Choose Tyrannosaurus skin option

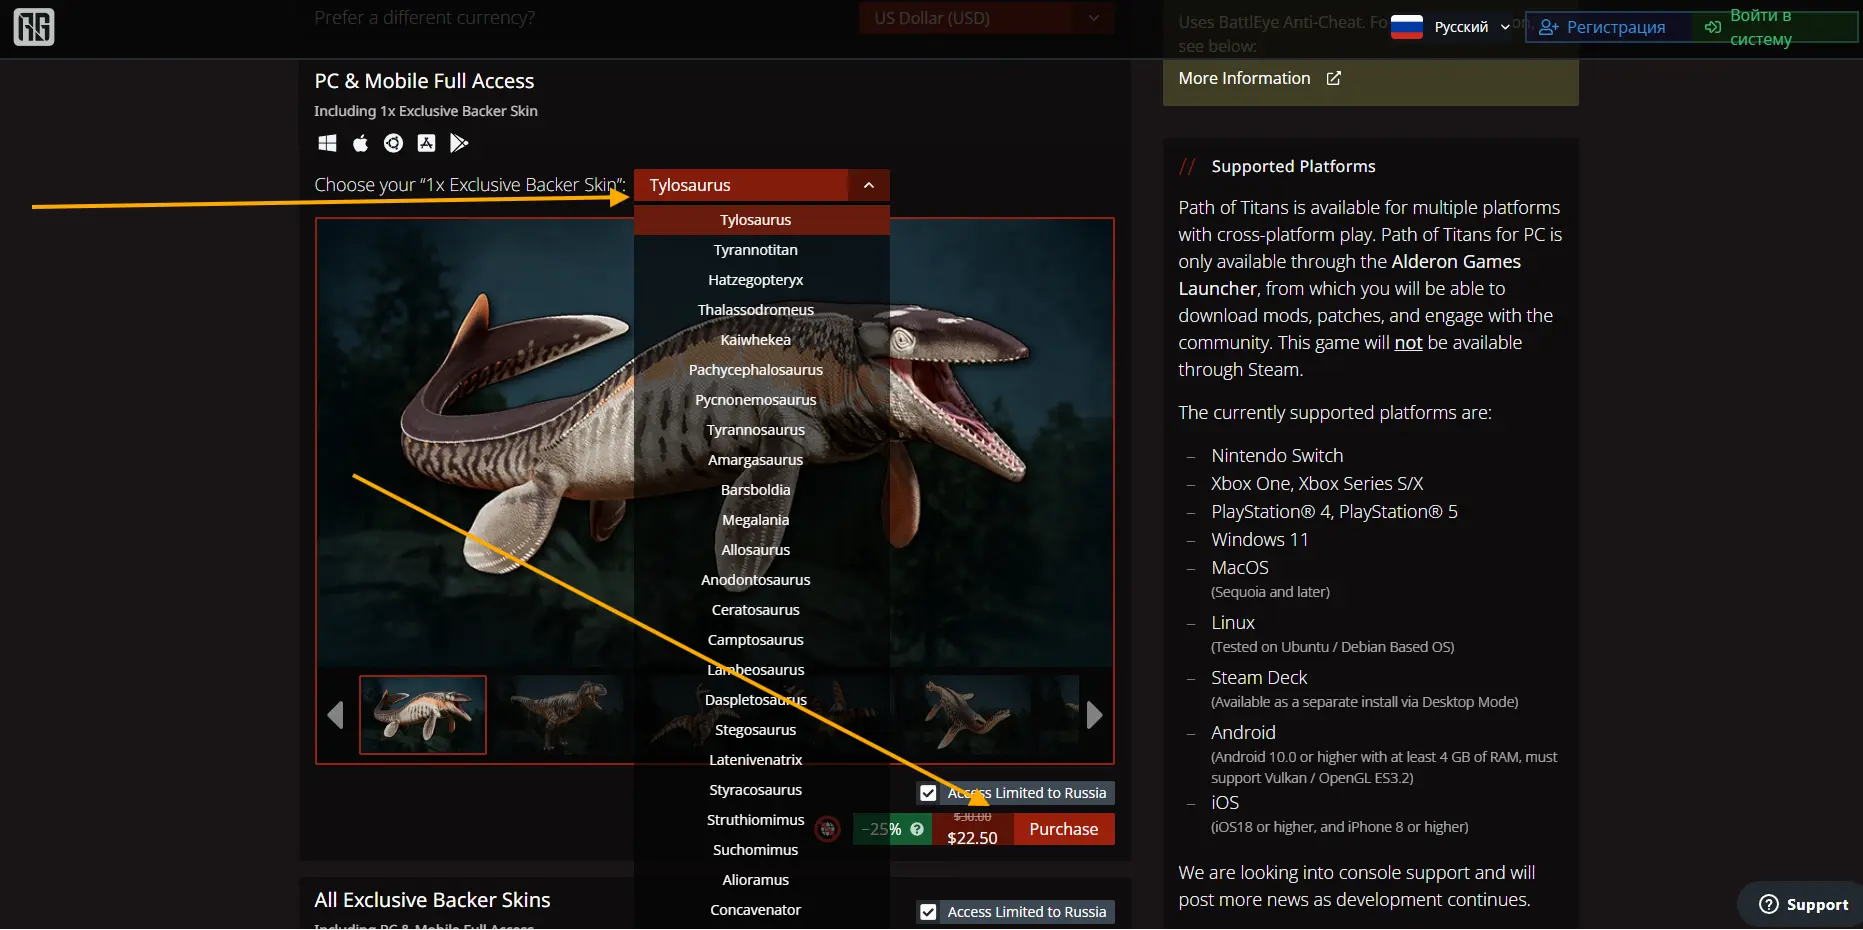pyautogui.click(x=762, y=430)
